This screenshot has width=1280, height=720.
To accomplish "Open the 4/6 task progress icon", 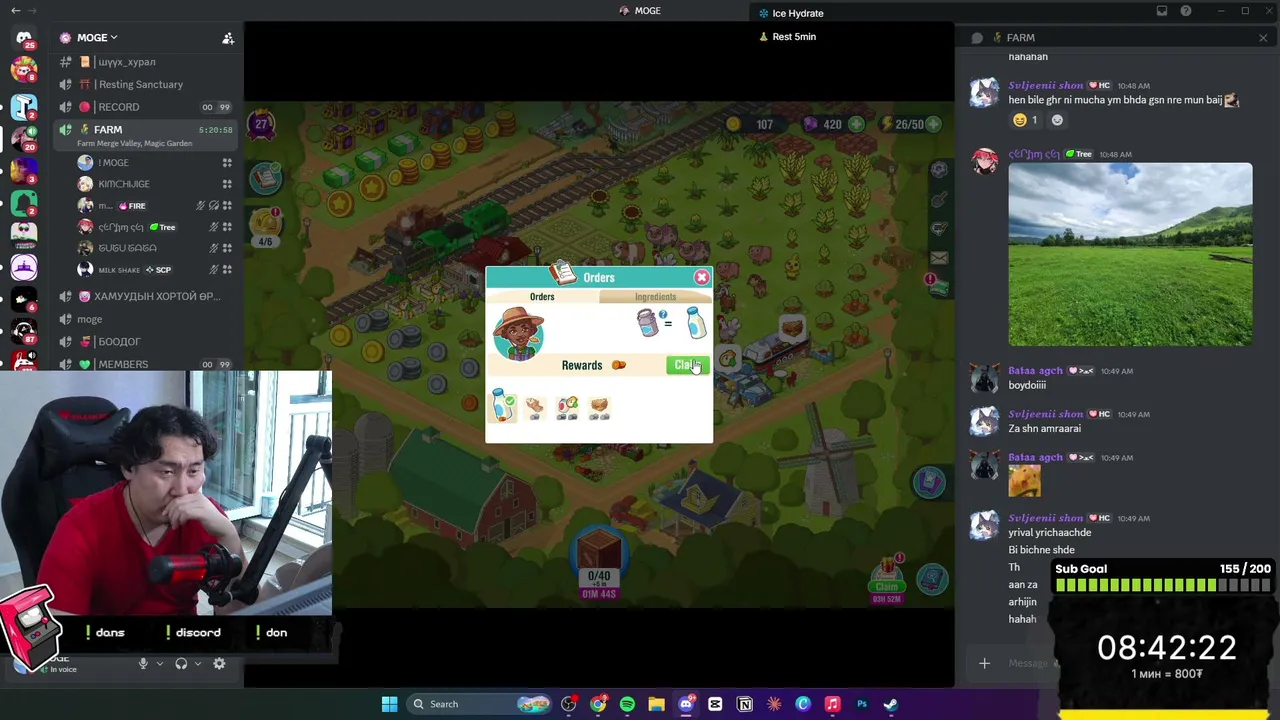I will [x=266, y=226].
